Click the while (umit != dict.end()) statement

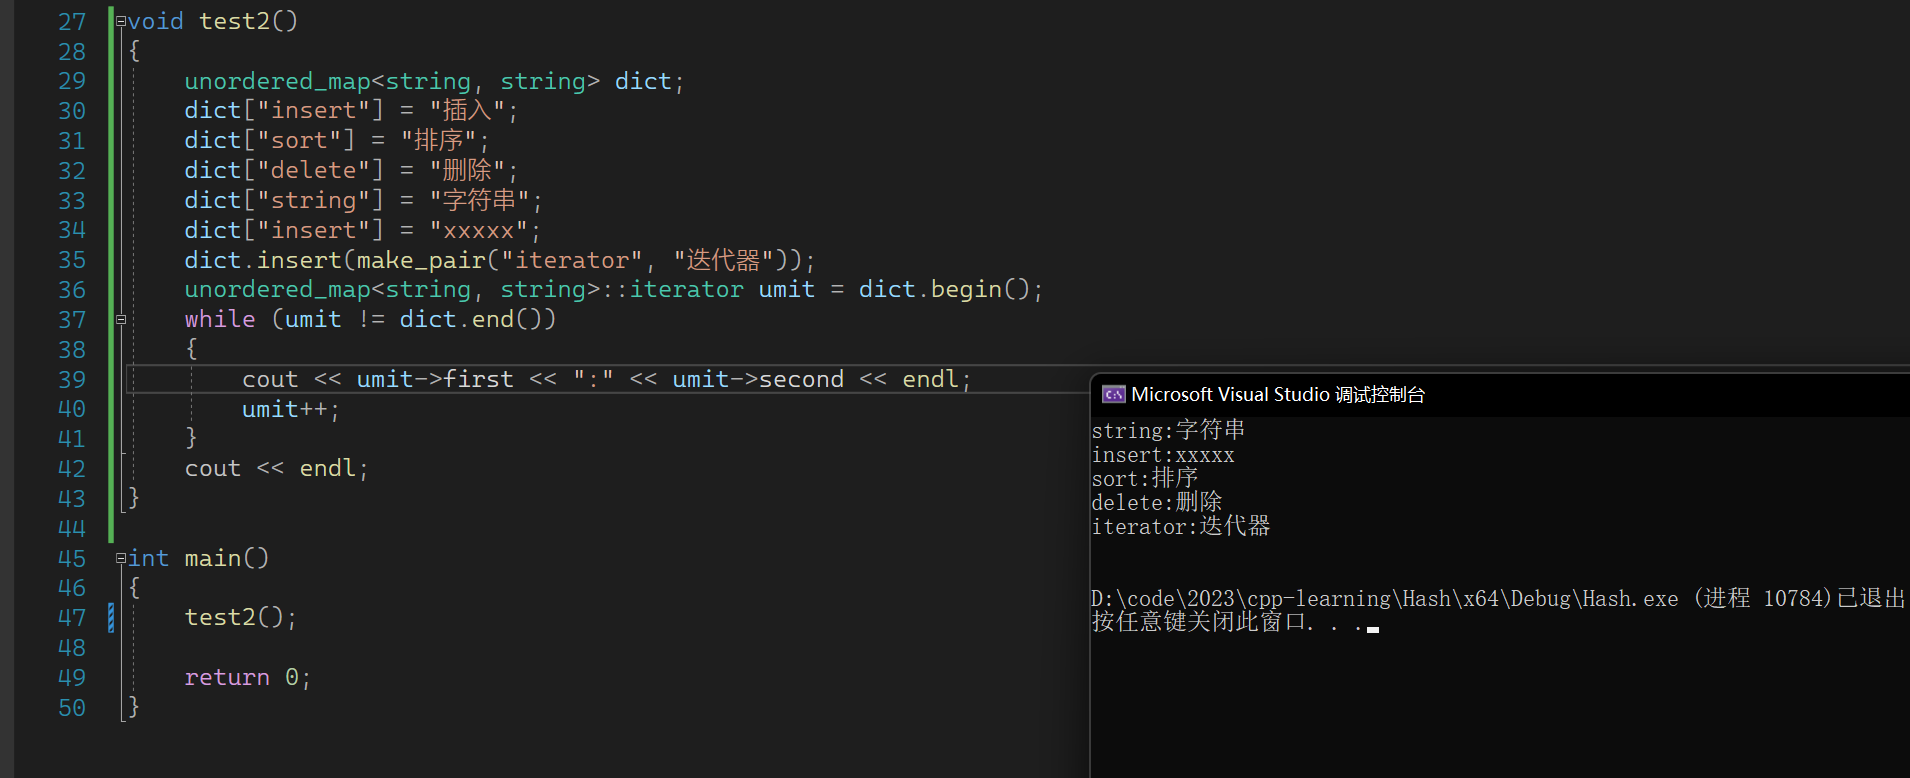coord(370,319)
